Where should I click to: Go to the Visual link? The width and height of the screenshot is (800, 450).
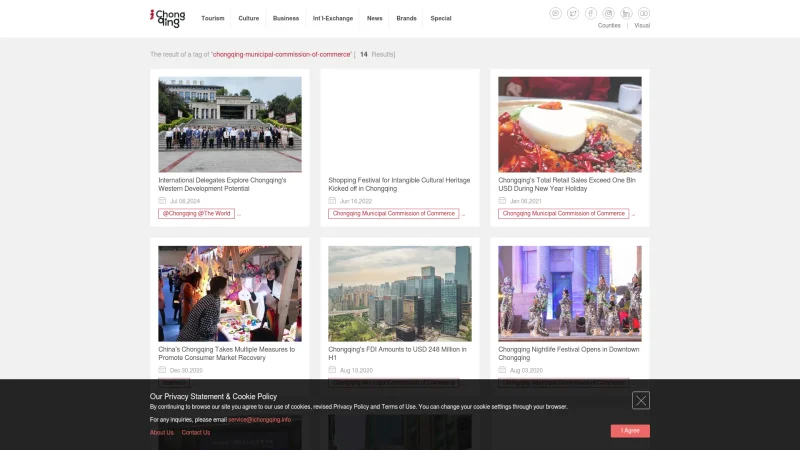click(x=642, y=26)
